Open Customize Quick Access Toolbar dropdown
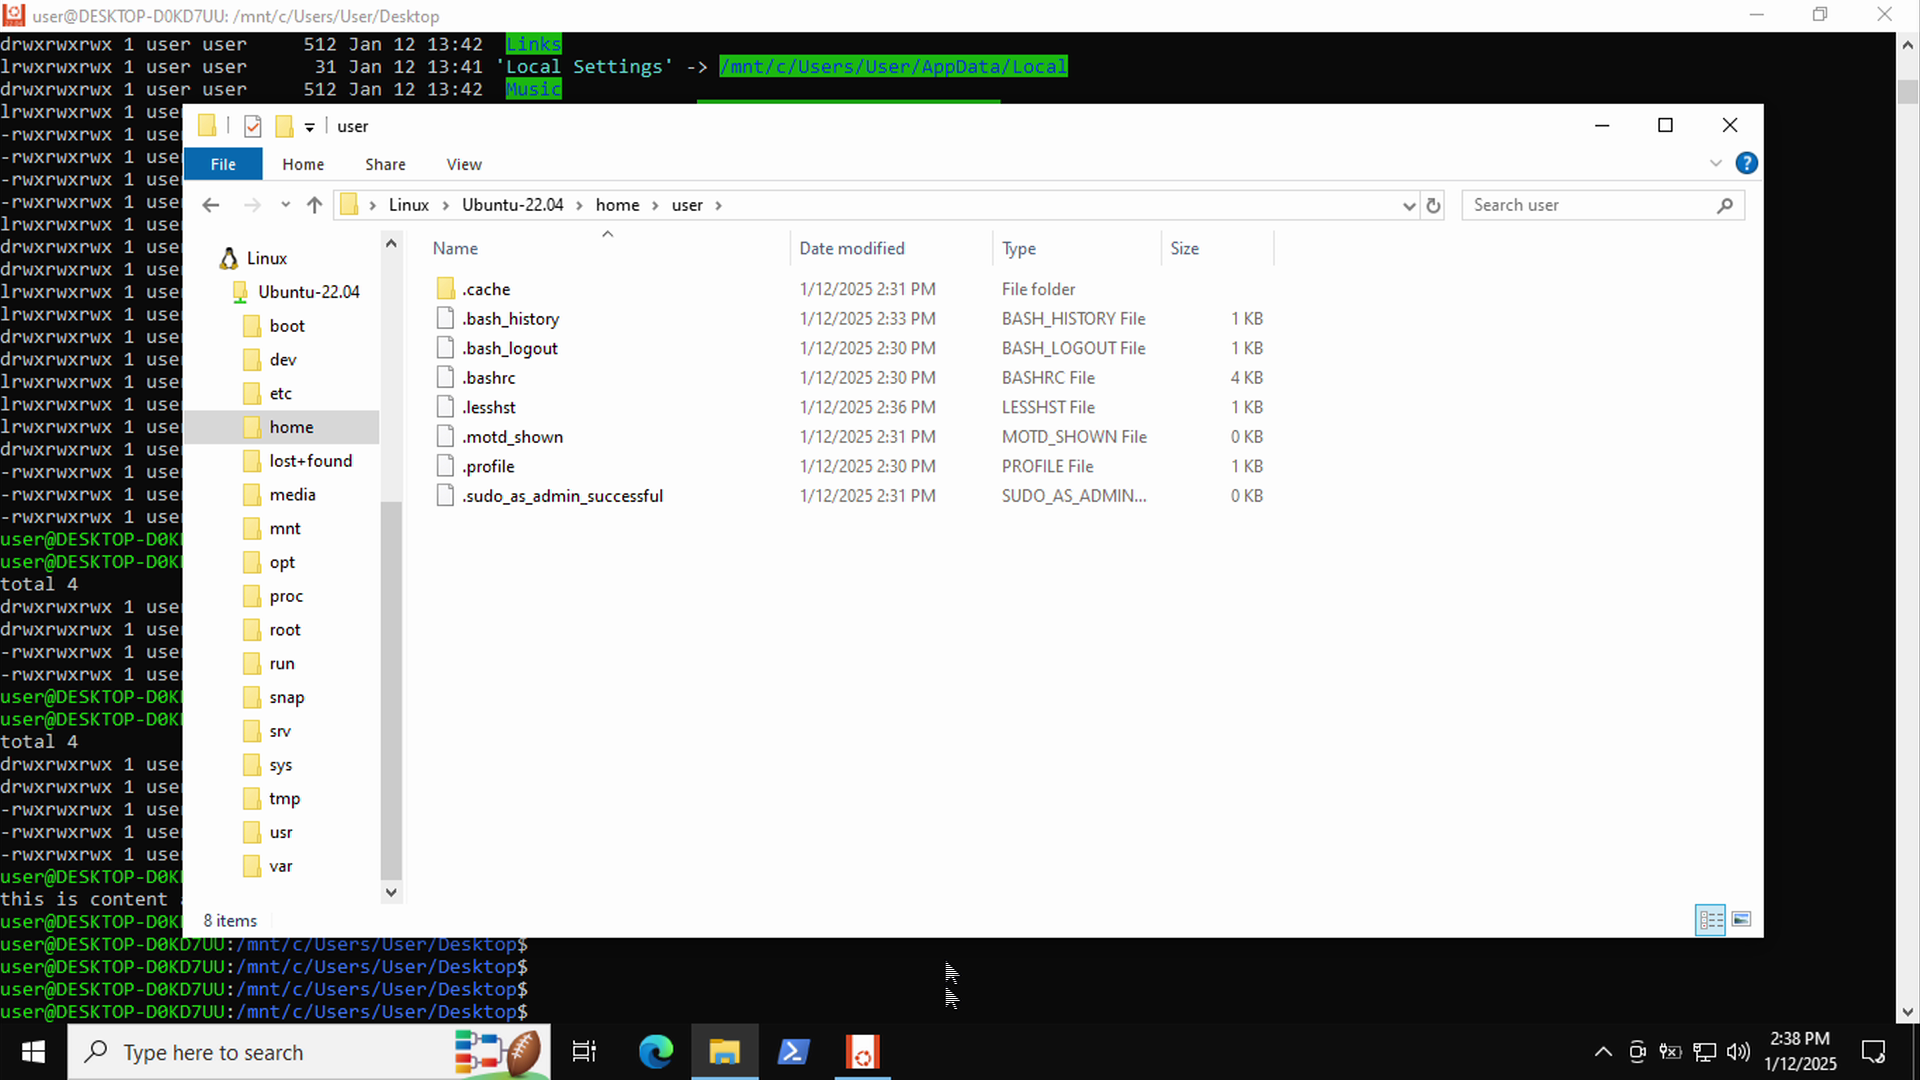Image resolution: width=1920 pixels, height=1080 pixels. pyautogui.click(x=310, y=127)
